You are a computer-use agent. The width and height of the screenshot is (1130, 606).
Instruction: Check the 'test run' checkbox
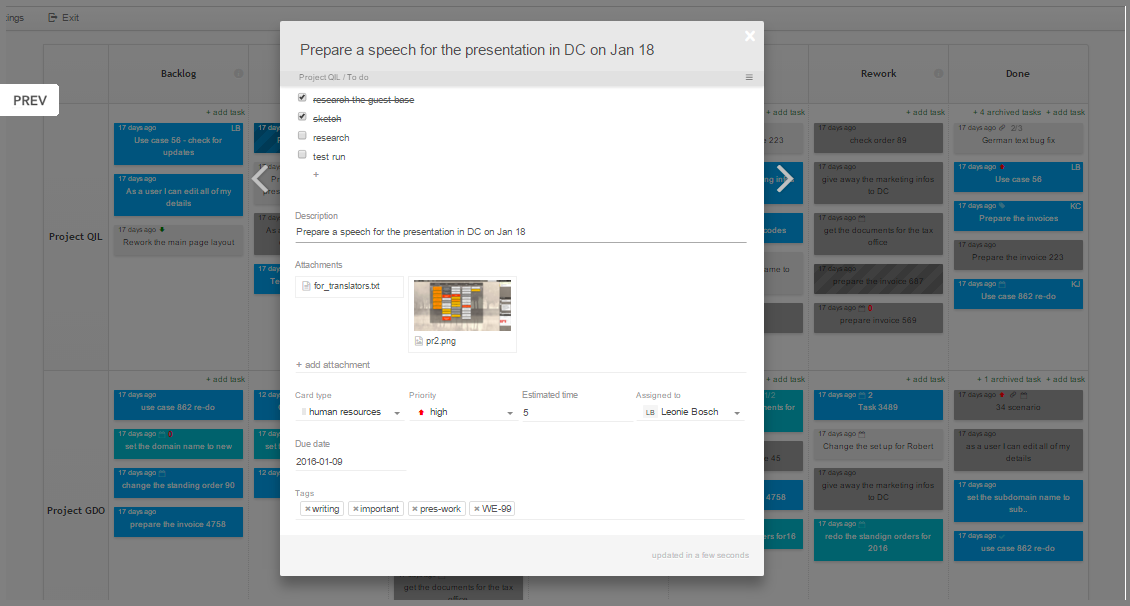point(302,156)
